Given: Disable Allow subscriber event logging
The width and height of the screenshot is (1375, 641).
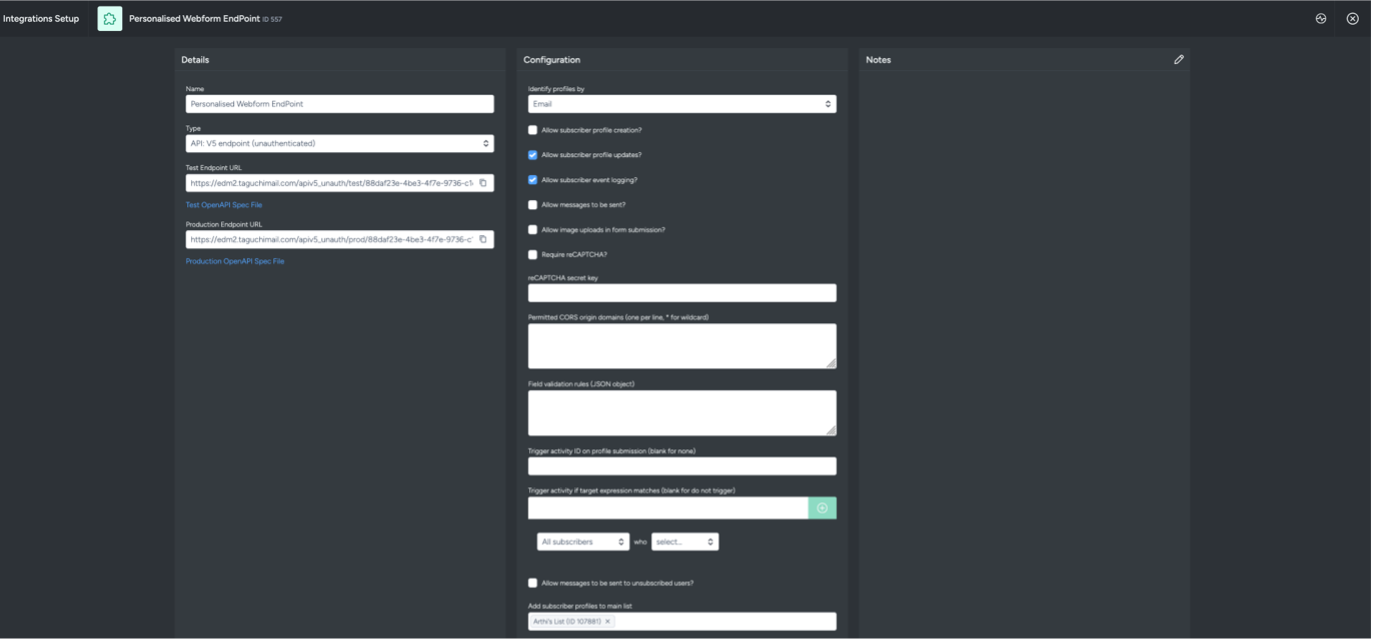Looking at the screenshot, I should click(x=533, y=180).
